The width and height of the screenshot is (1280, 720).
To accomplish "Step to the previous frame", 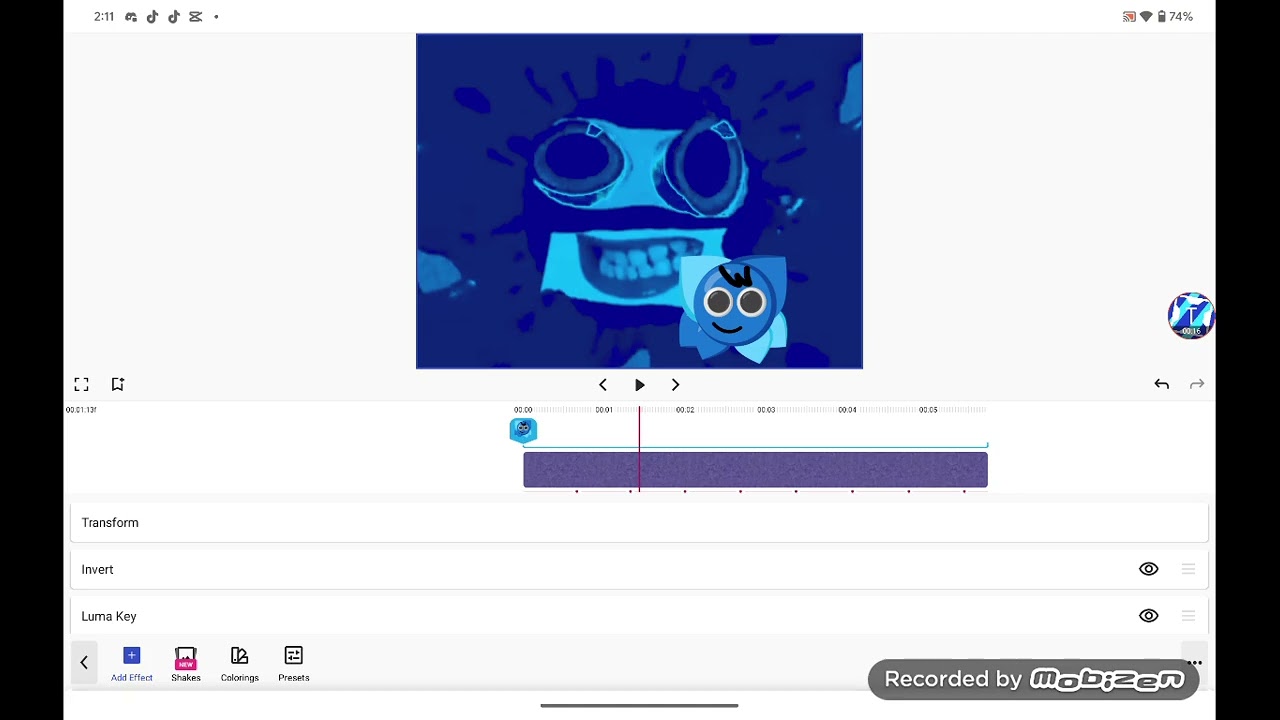I will (x=602, y=385).
